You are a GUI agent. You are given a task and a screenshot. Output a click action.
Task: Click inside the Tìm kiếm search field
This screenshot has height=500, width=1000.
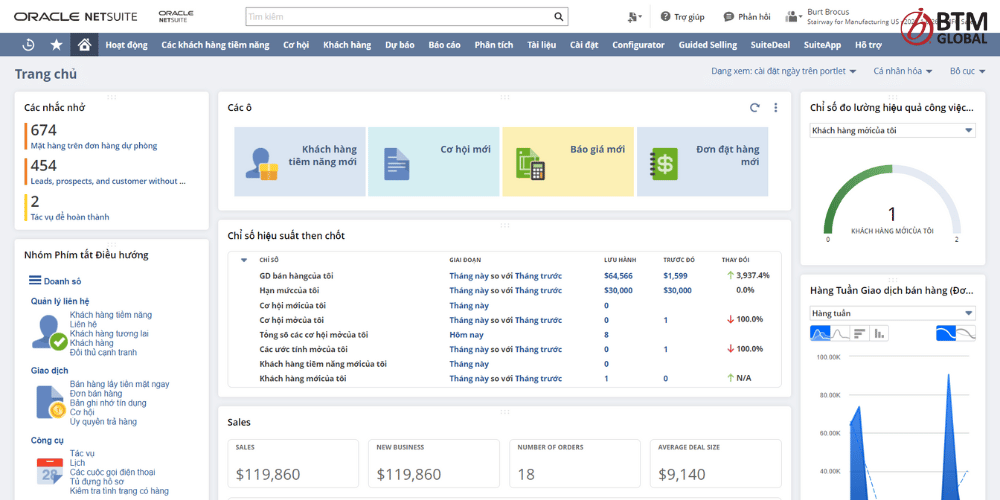tap(399, 17)
